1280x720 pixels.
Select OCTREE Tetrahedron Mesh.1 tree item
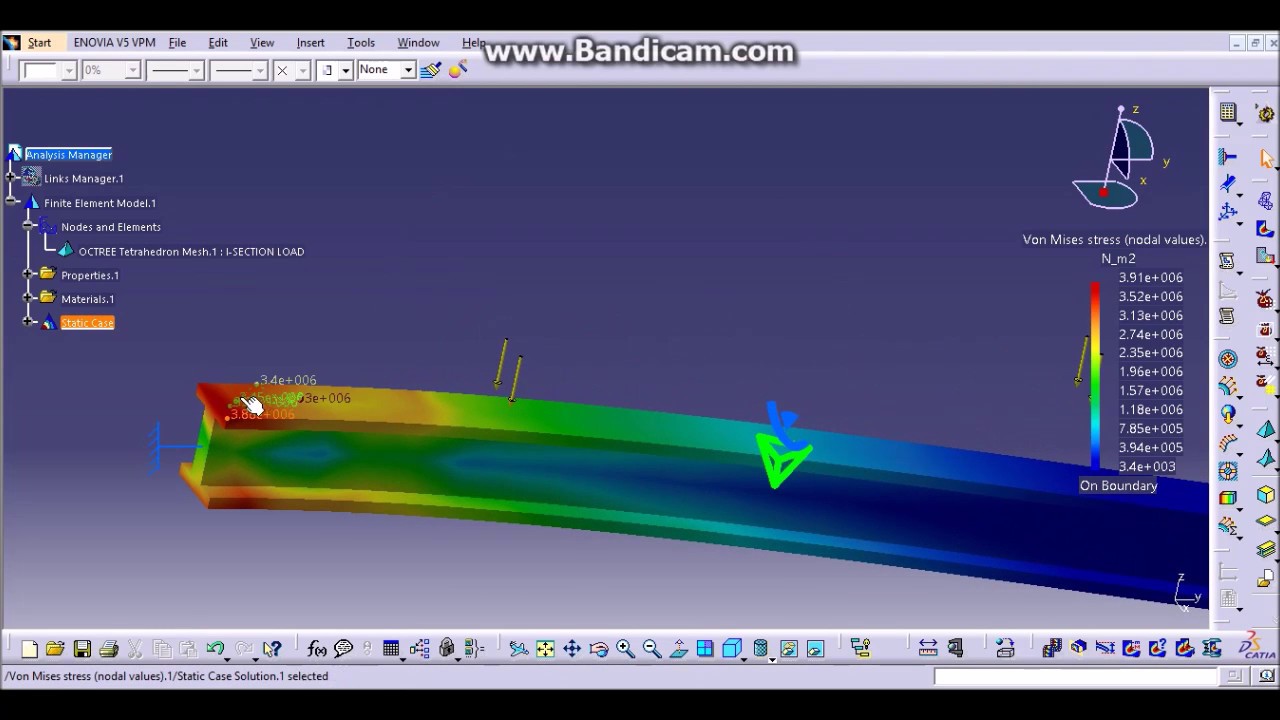(x=191, y=252)
